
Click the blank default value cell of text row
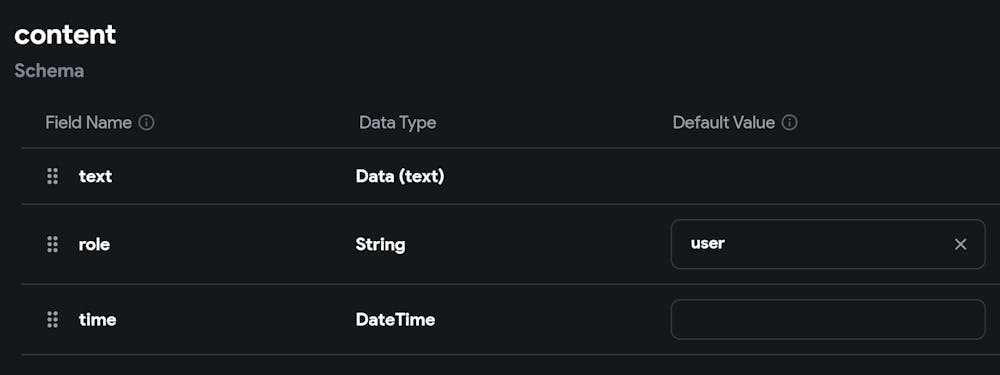pyautogui.click(x=828, y=177)
